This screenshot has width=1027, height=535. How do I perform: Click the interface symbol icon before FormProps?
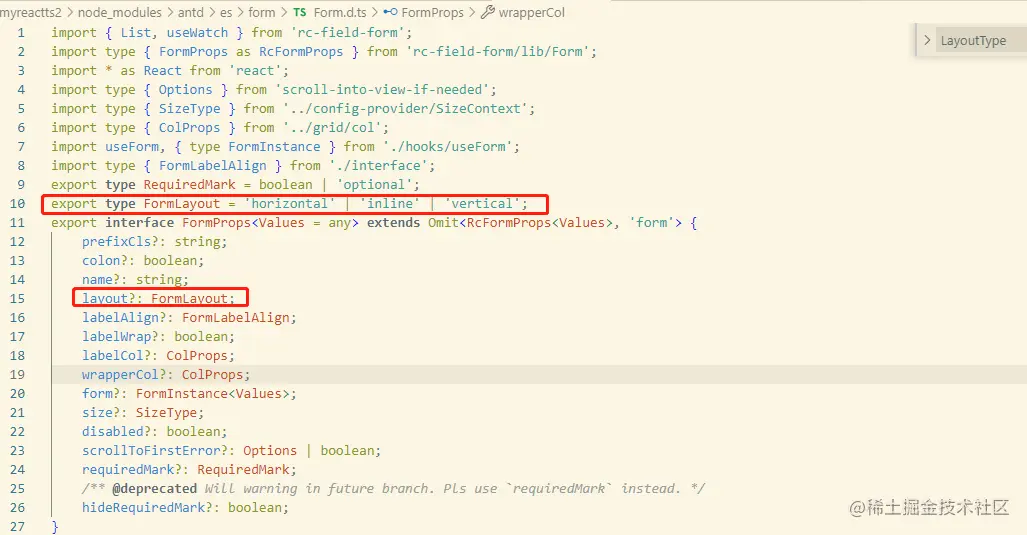pos(390,12)
